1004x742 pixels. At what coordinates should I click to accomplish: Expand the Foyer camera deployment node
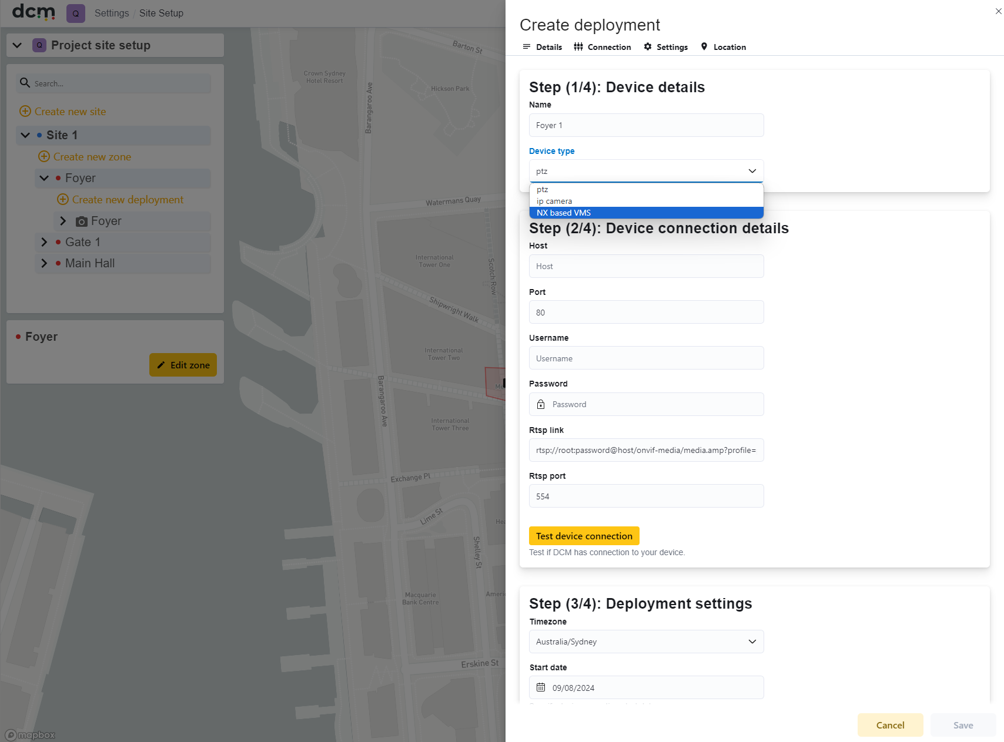(63, 221)
